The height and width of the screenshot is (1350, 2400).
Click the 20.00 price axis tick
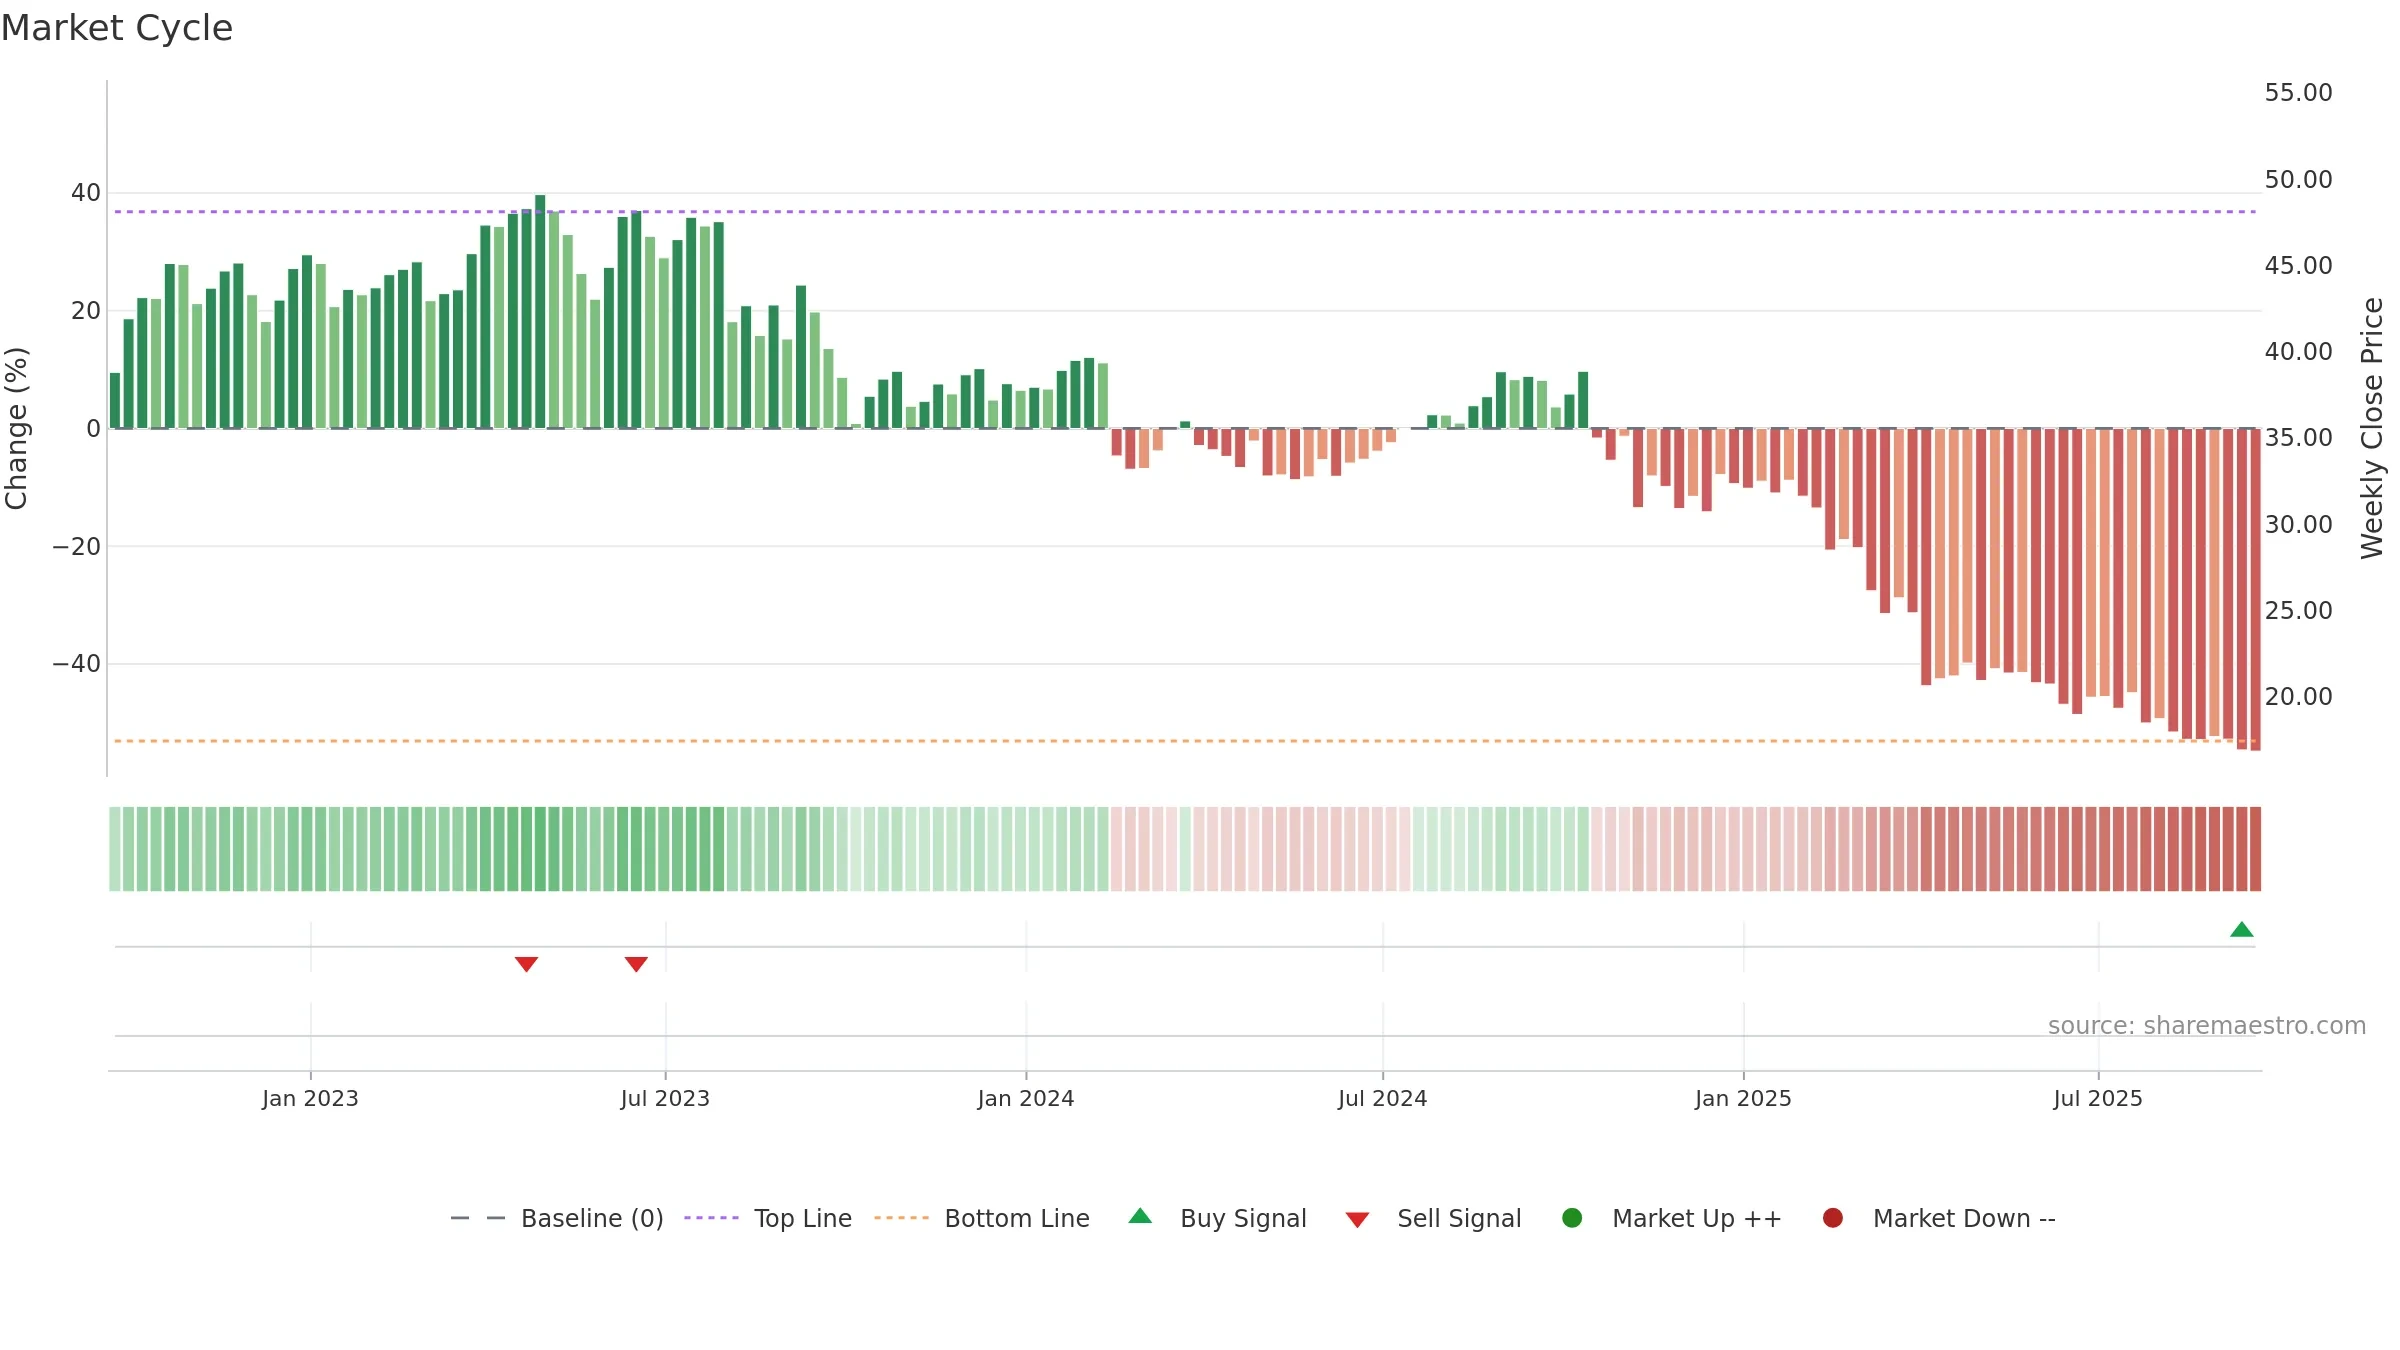coord(2298,697)
